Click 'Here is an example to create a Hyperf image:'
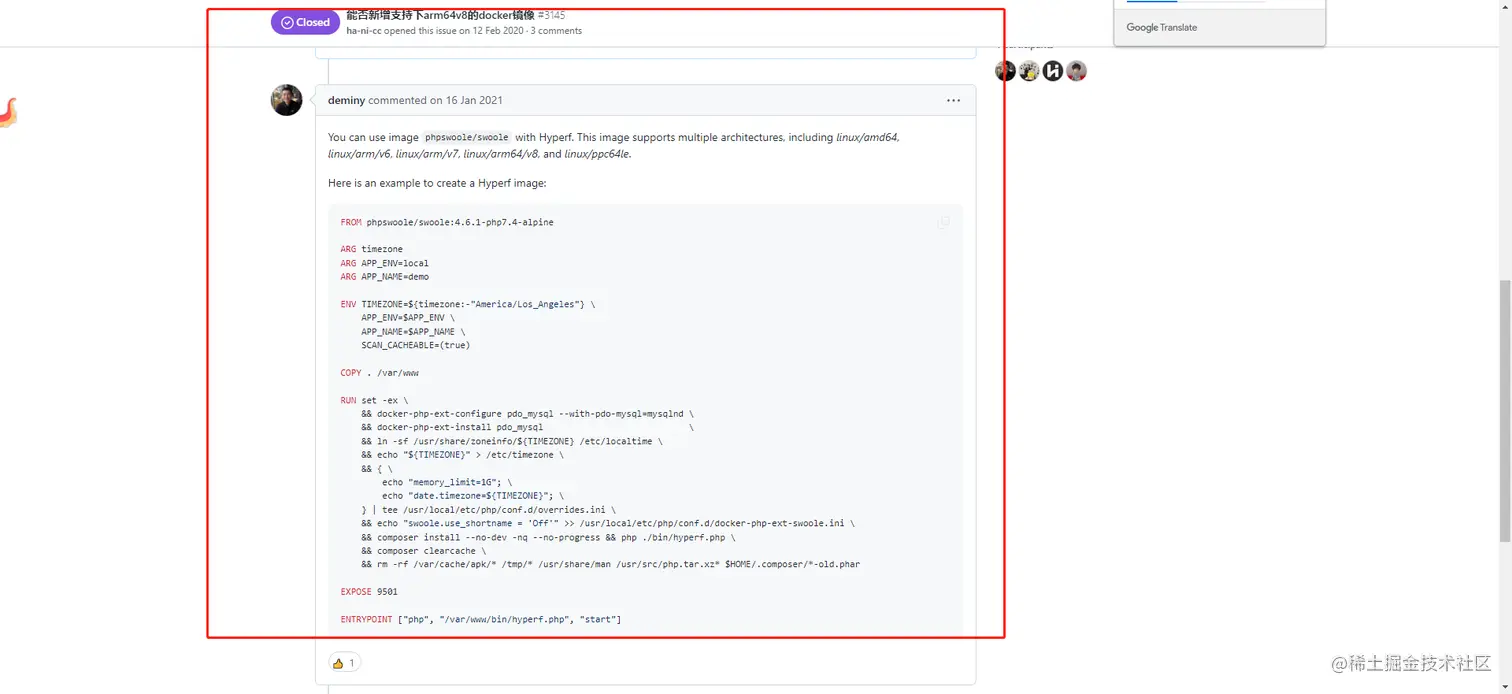 437,183
